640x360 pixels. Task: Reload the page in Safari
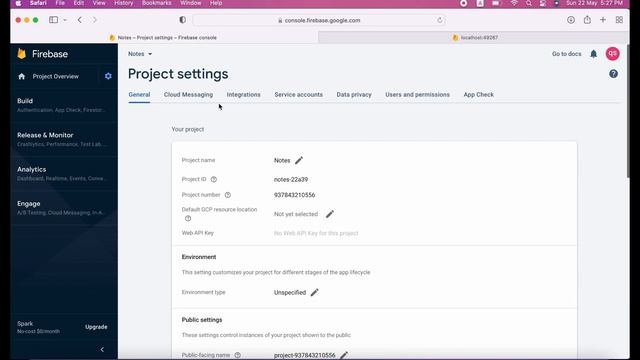[x=440, y=20]
